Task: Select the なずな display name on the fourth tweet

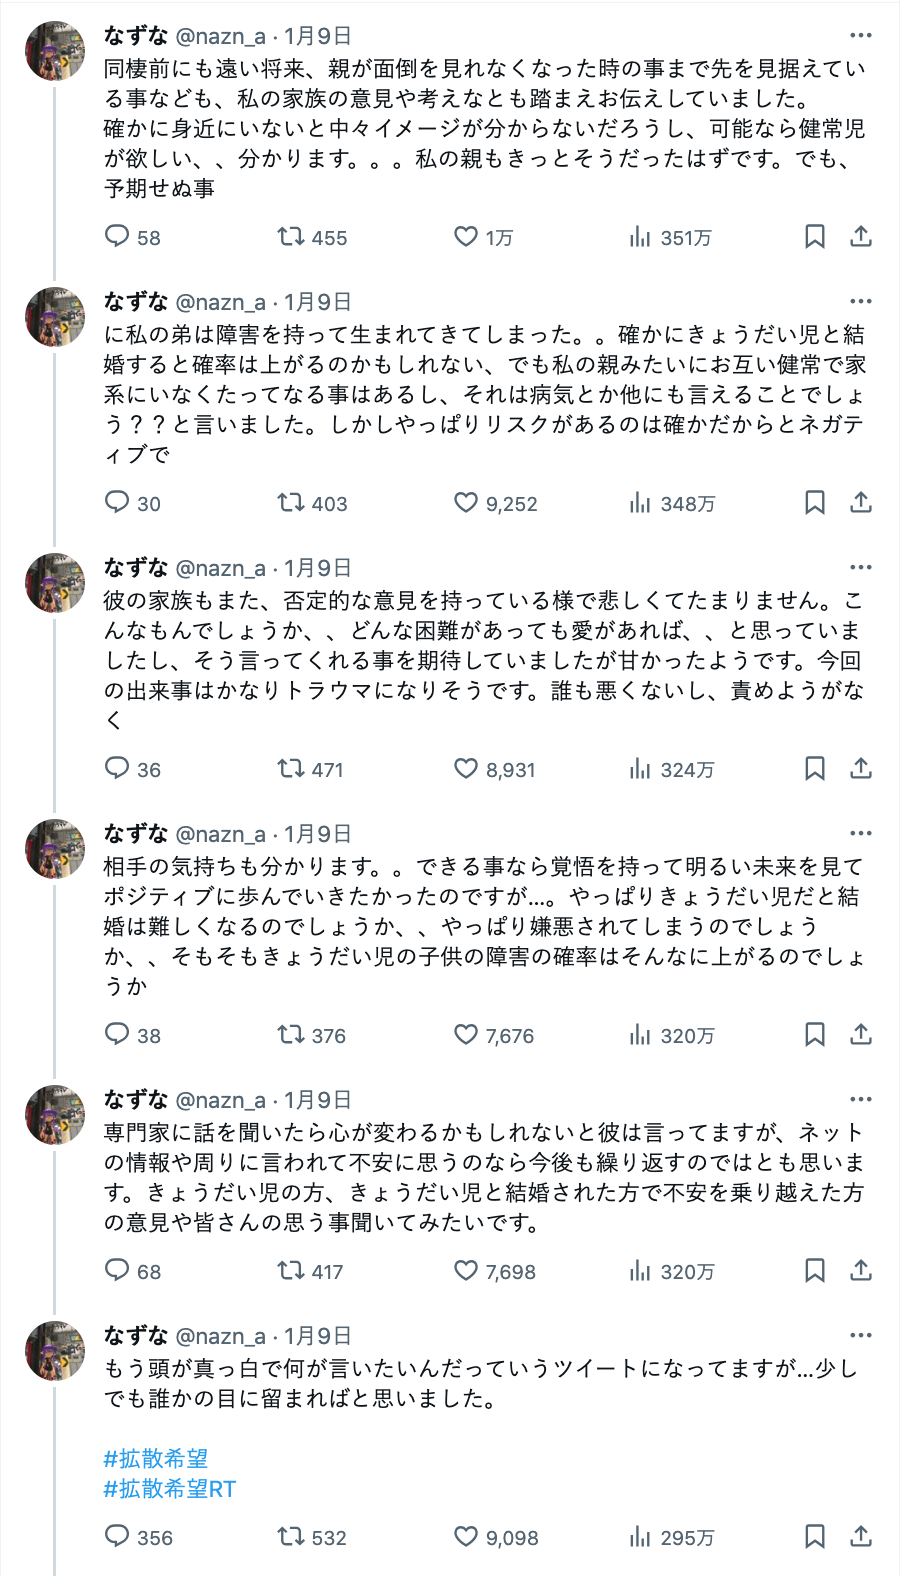Action: pyautogui.click(x=135, y=831)
